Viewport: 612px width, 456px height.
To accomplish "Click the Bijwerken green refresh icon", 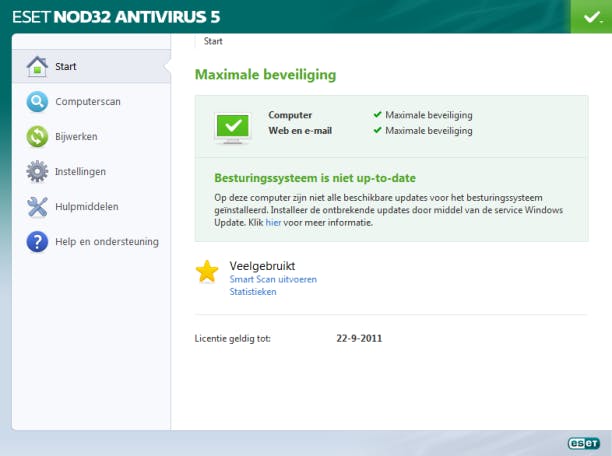I will point(37,137).
